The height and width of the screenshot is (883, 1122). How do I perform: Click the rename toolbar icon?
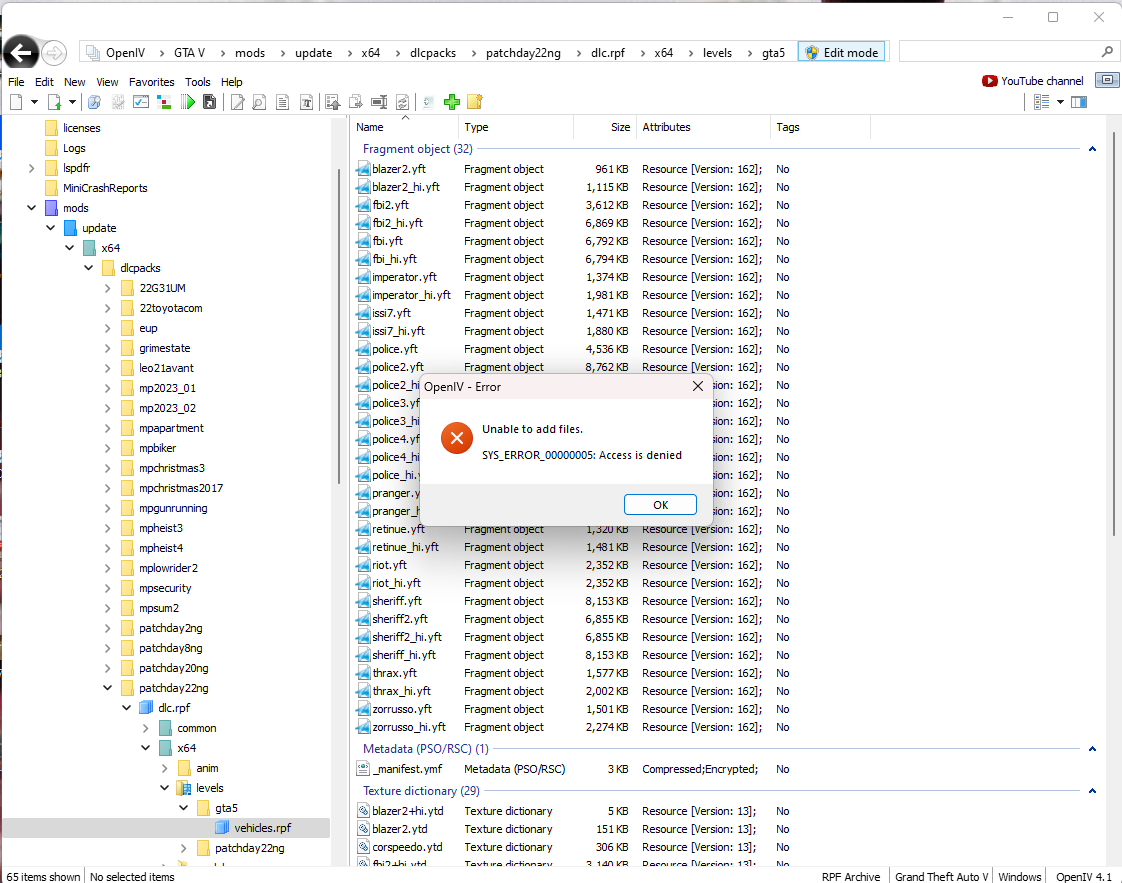coord(379,102)
